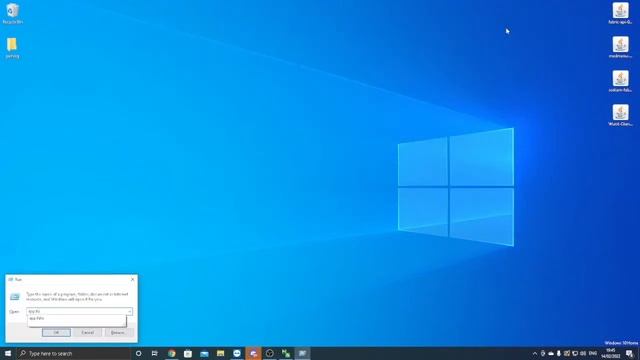The image size is (640, 360).
Task: Open the Action Center notifications icon
Action: tap(630, 353)
